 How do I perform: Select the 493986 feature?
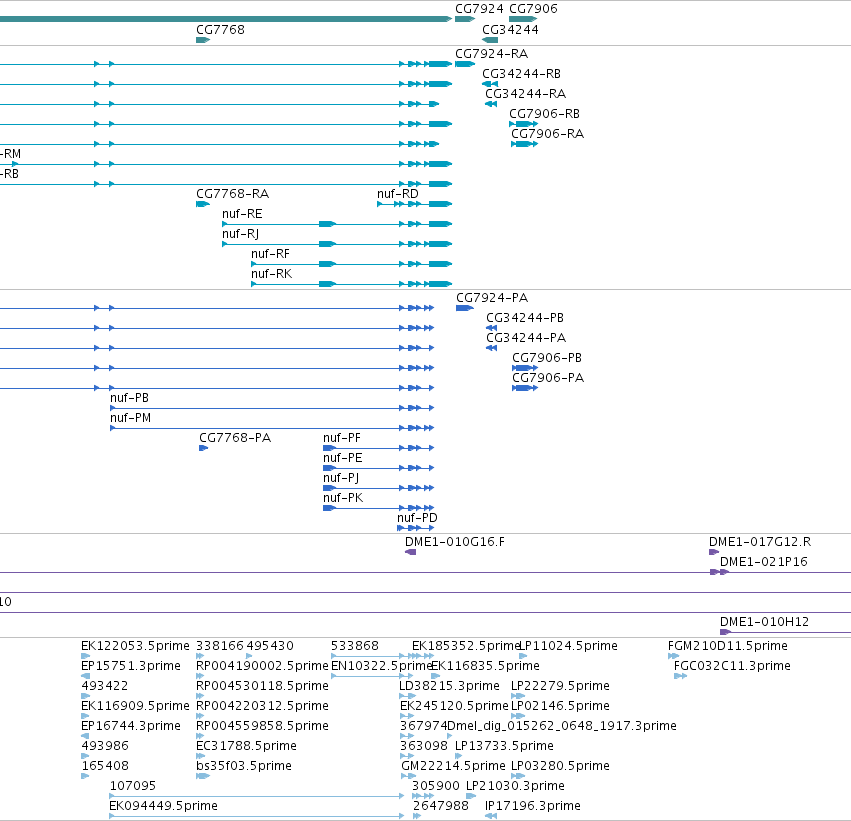(x=85, y=756)
